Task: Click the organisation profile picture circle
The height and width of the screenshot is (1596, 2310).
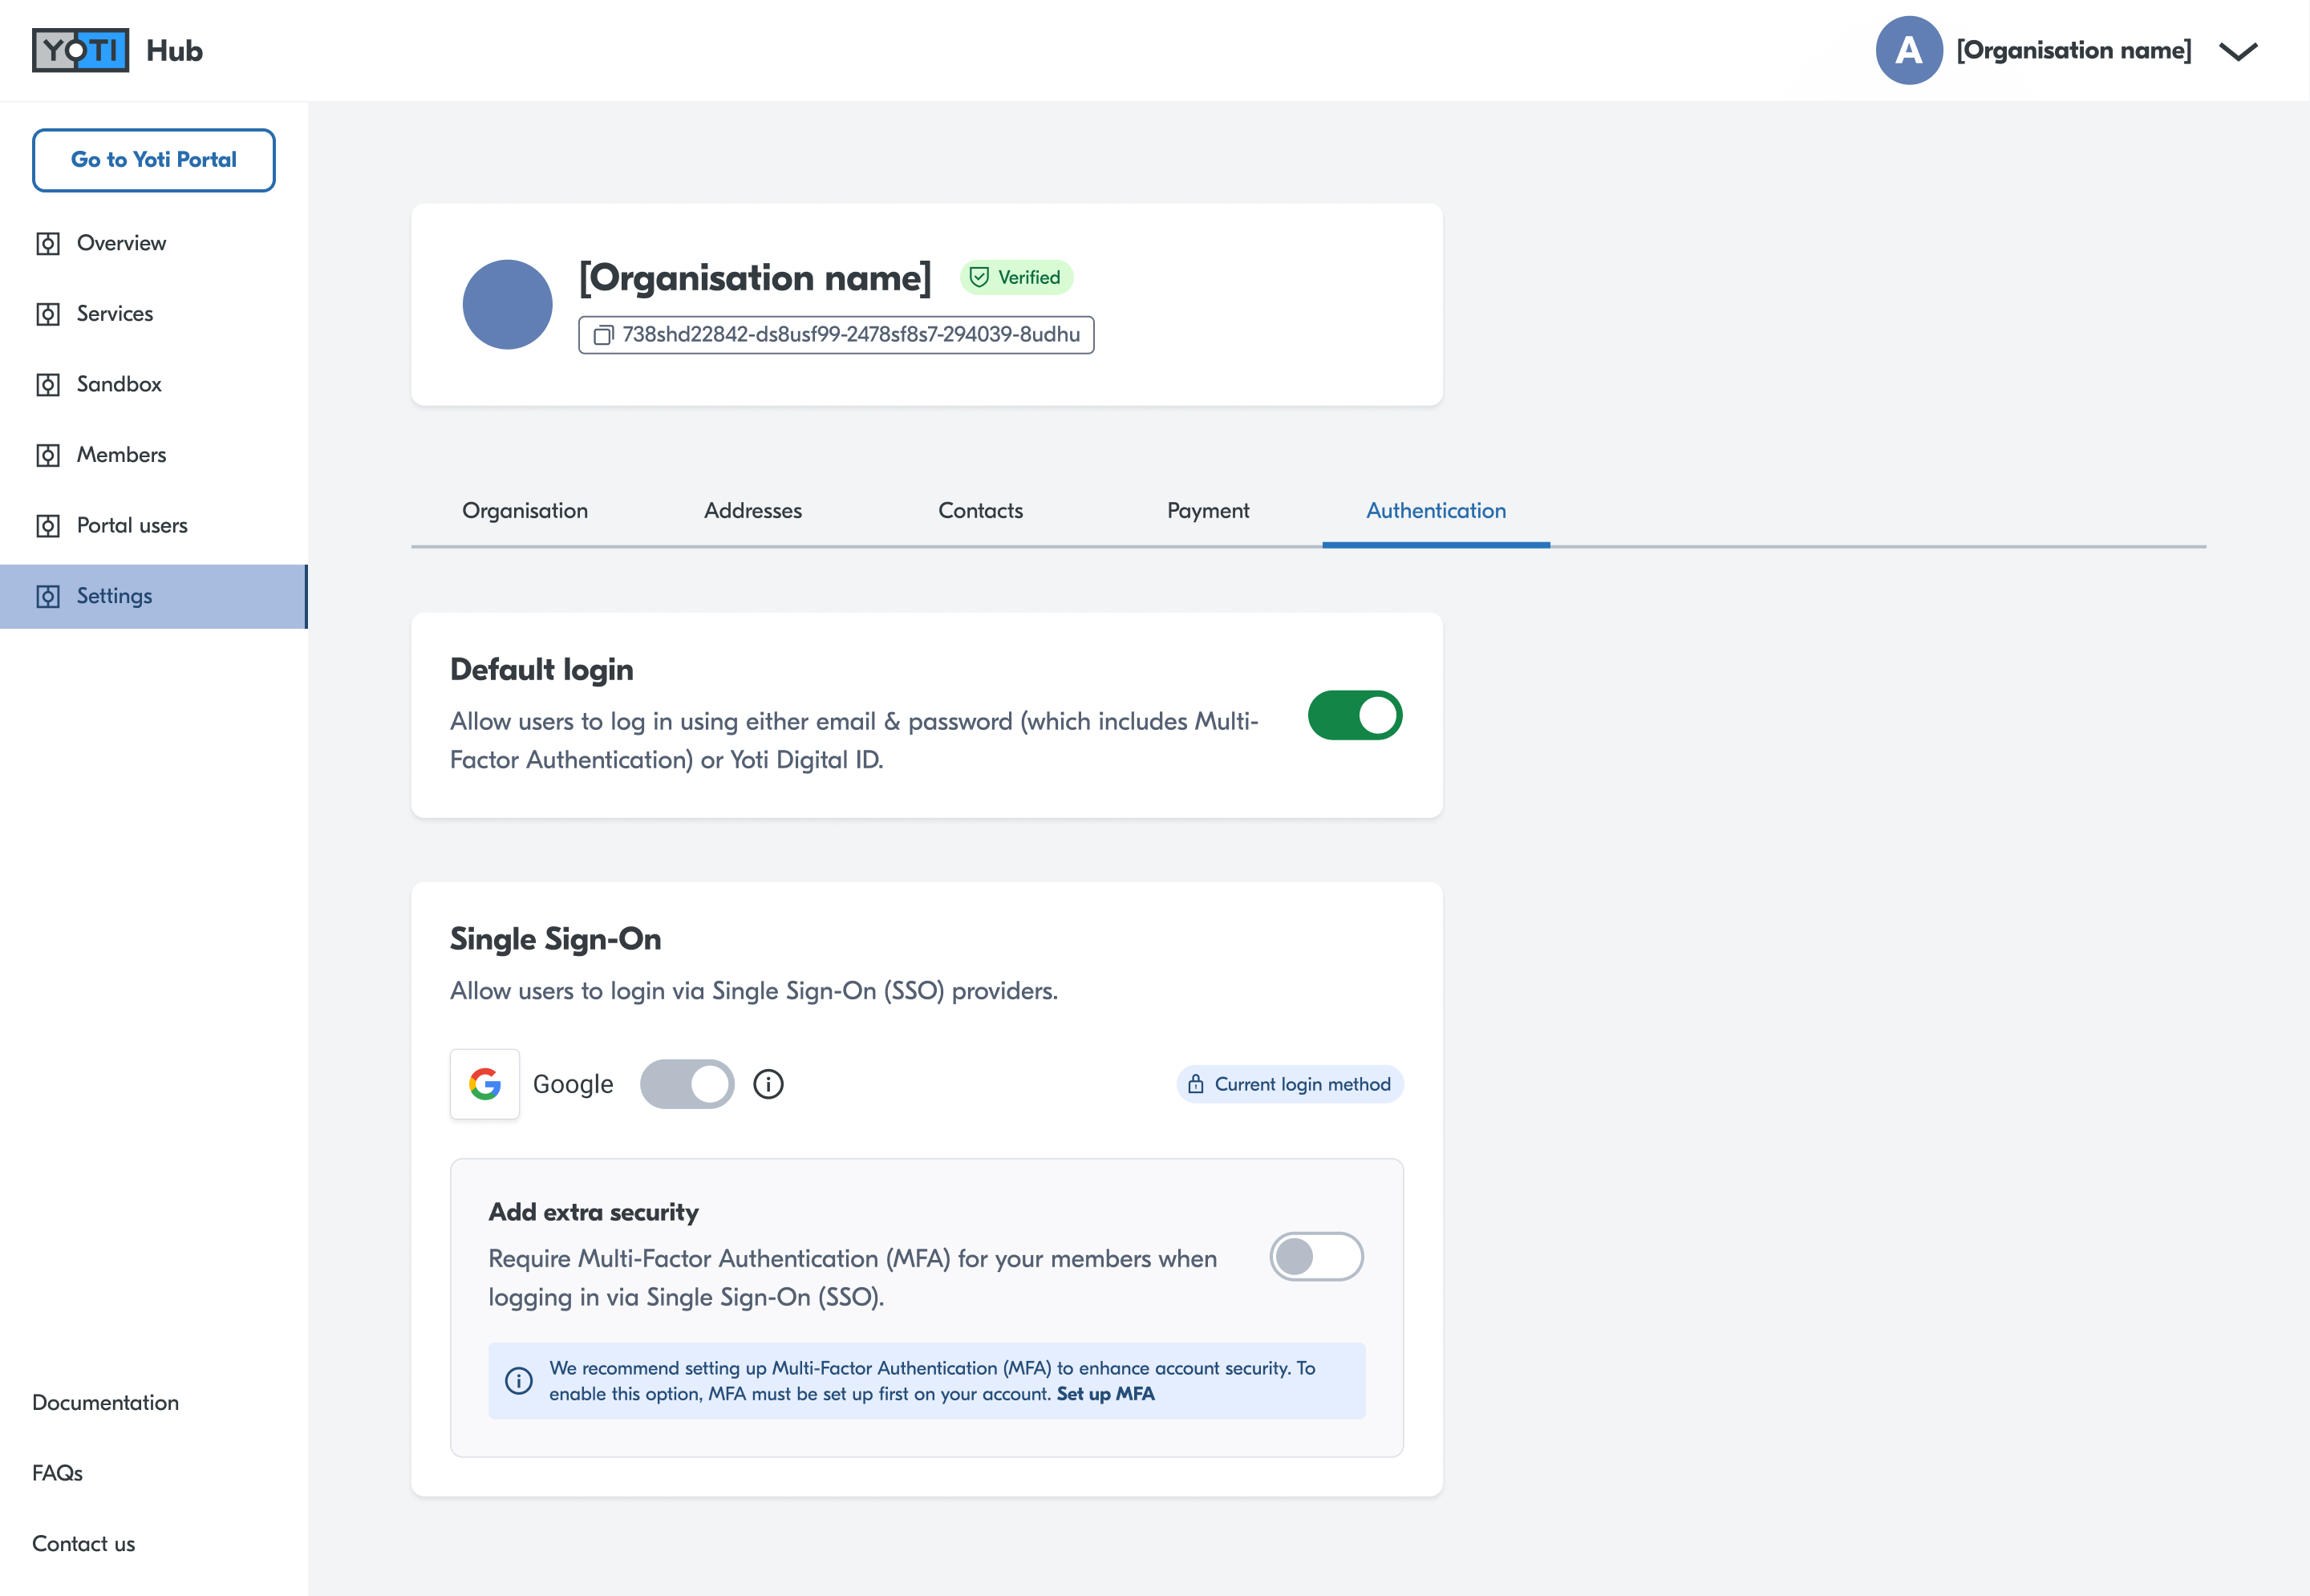Action: click(507, 305)
